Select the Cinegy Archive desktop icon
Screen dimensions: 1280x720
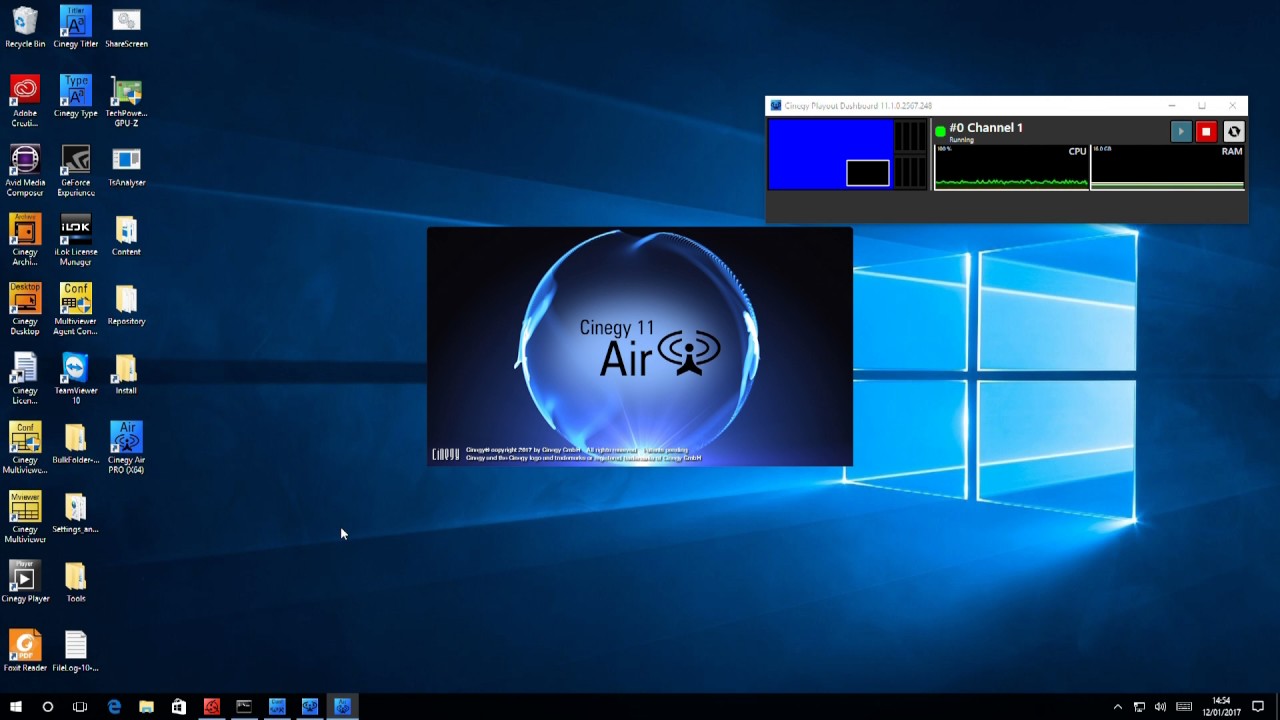coord(25,240)
